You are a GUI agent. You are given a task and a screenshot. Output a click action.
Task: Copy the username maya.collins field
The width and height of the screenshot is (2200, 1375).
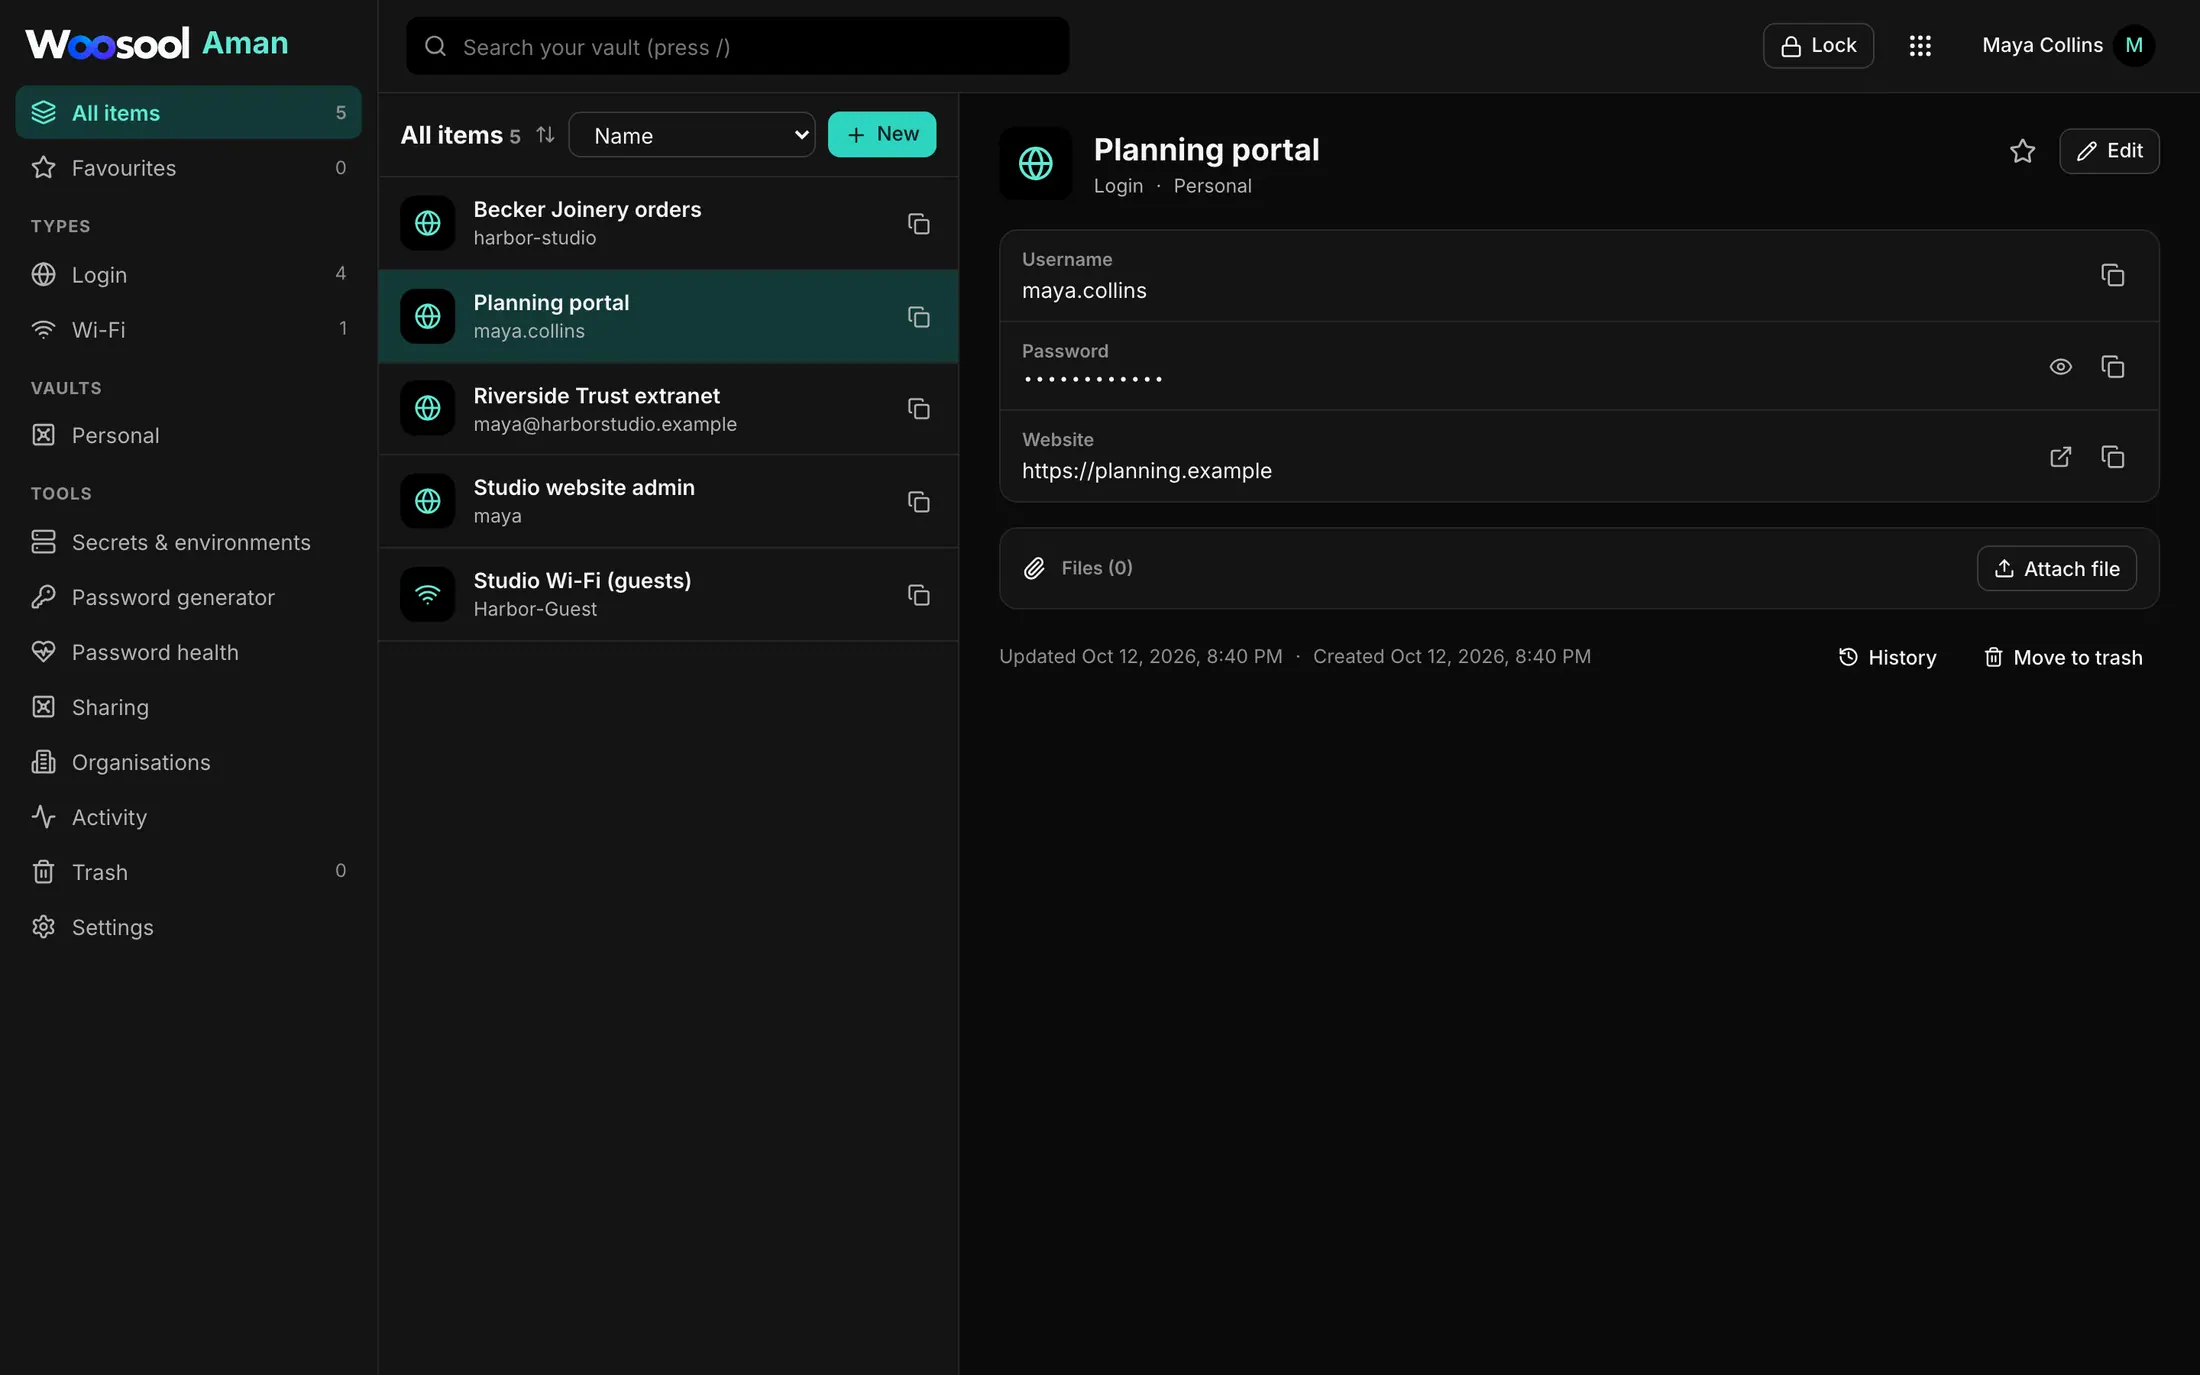click(x=2112, y=275)
